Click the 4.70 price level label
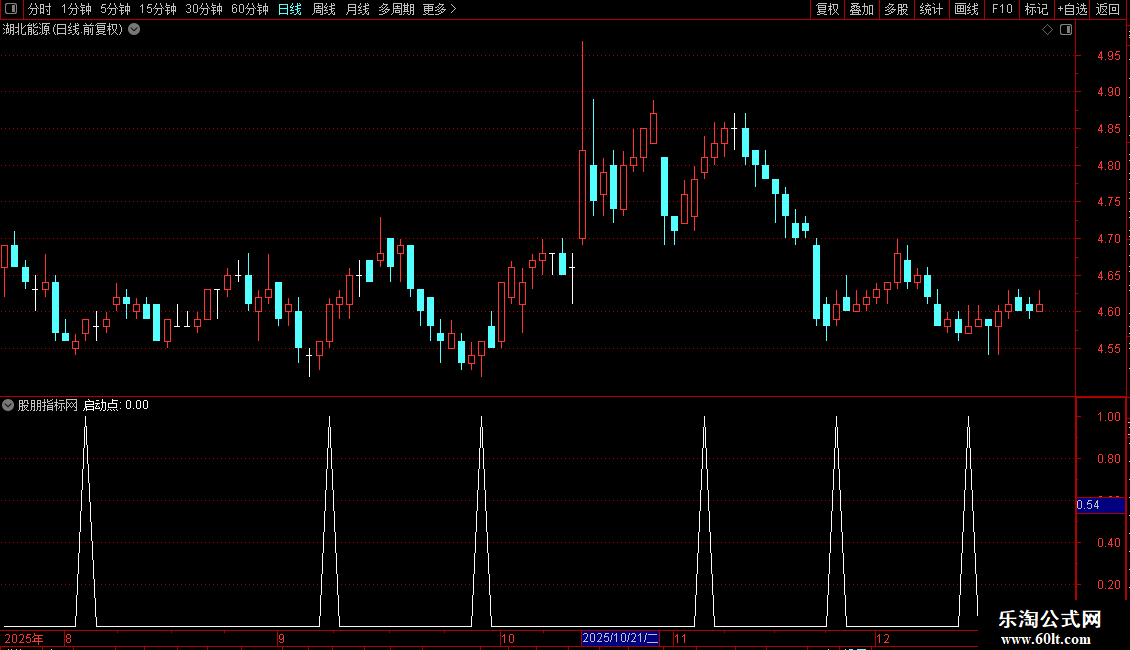Viewport: 1130px width, 650px height. click(1108, 239)
